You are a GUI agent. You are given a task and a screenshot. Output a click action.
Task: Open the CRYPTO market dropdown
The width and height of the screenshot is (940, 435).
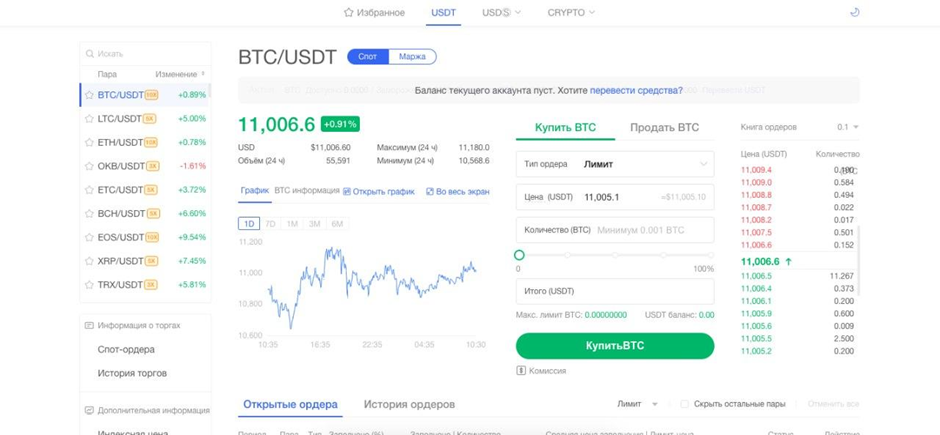(x=571, y=13)
